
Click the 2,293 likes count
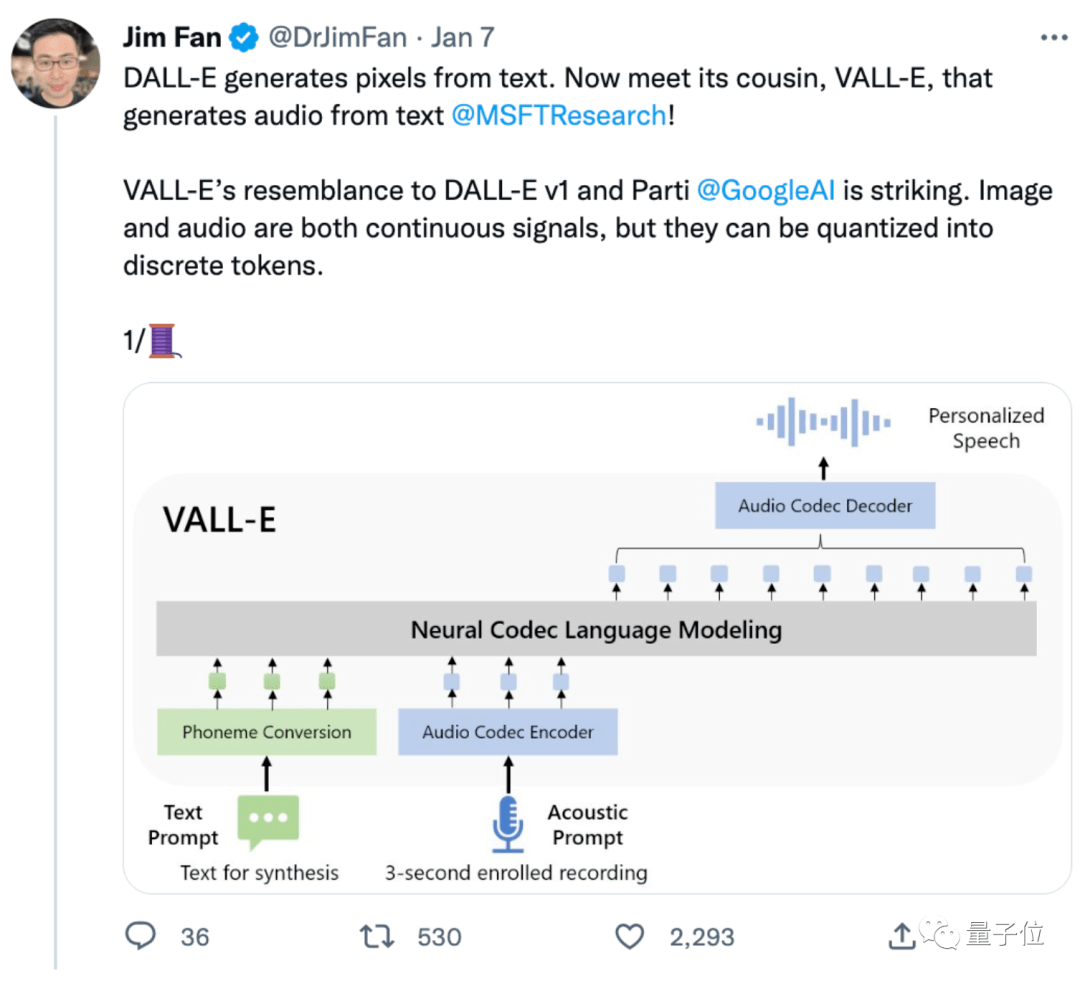[702, 937]
